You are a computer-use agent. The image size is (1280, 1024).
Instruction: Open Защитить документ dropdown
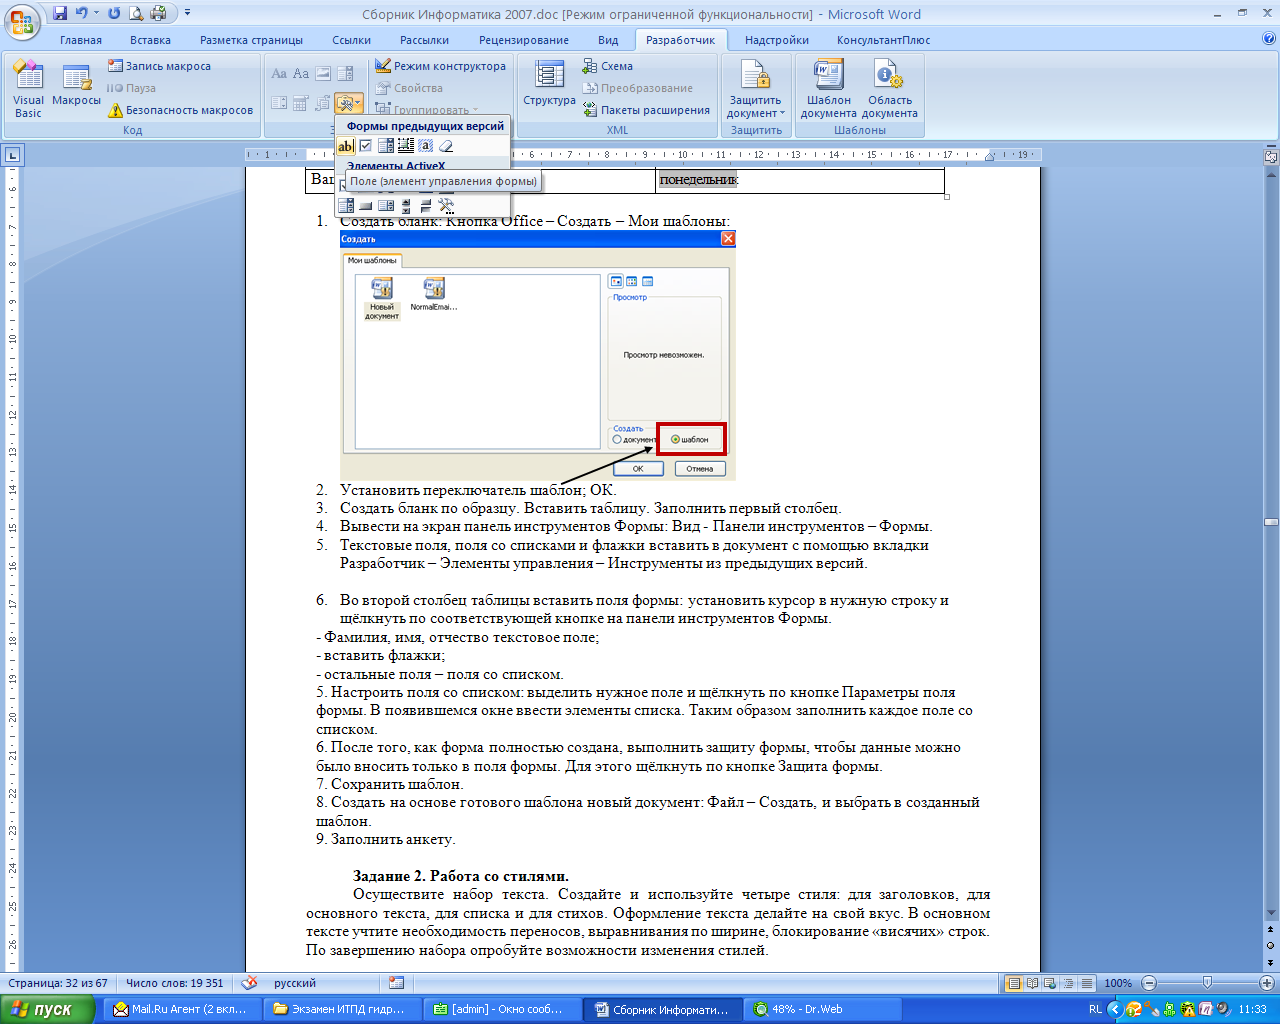point(756,89)
